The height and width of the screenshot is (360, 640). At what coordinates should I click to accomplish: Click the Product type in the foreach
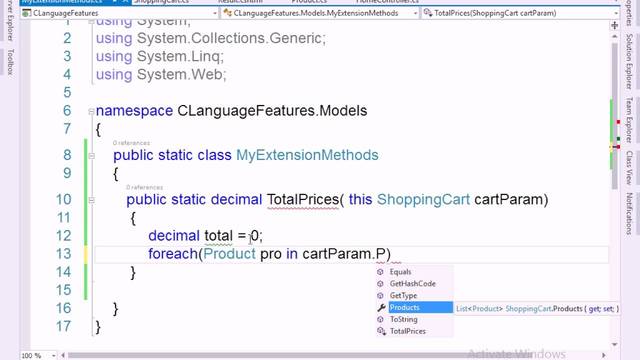(x=229, y=254)
